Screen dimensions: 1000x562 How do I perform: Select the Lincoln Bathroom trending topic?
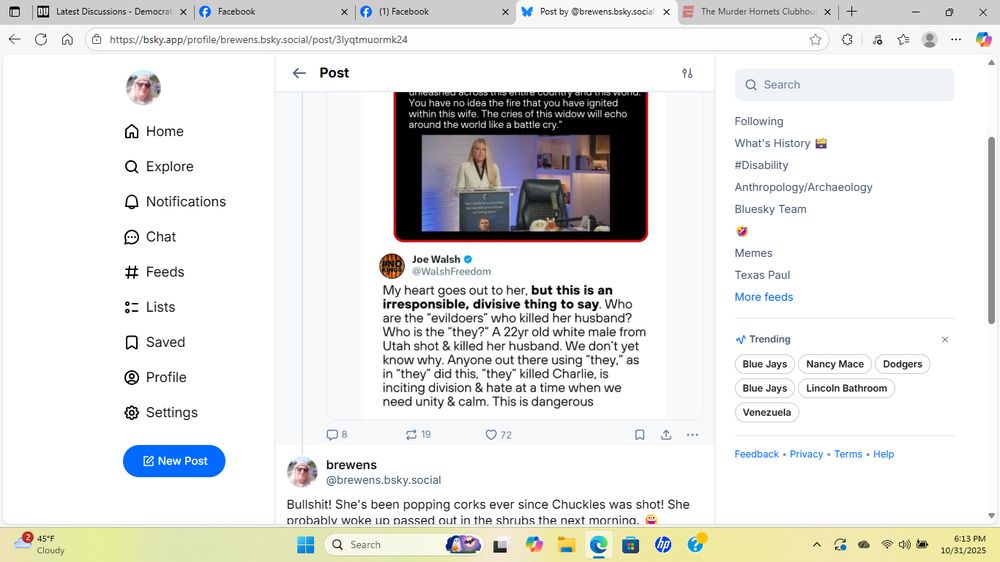[x=846, y=388]
